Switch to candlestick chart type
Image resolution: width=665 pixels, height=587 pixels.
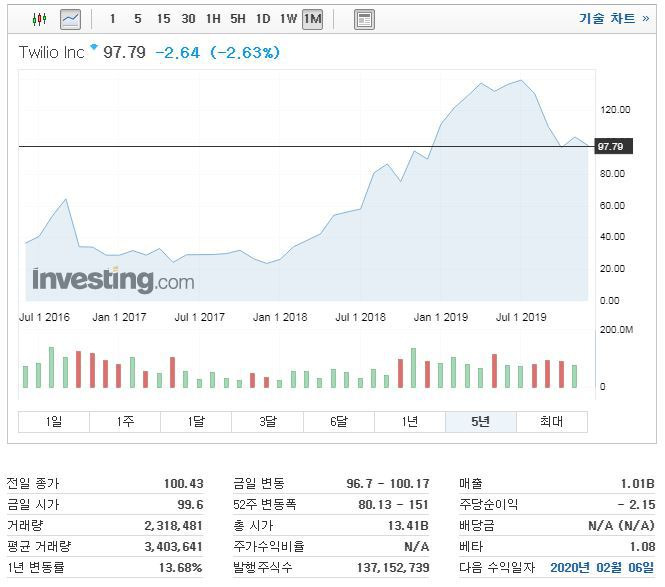click(x=39, y=19)
